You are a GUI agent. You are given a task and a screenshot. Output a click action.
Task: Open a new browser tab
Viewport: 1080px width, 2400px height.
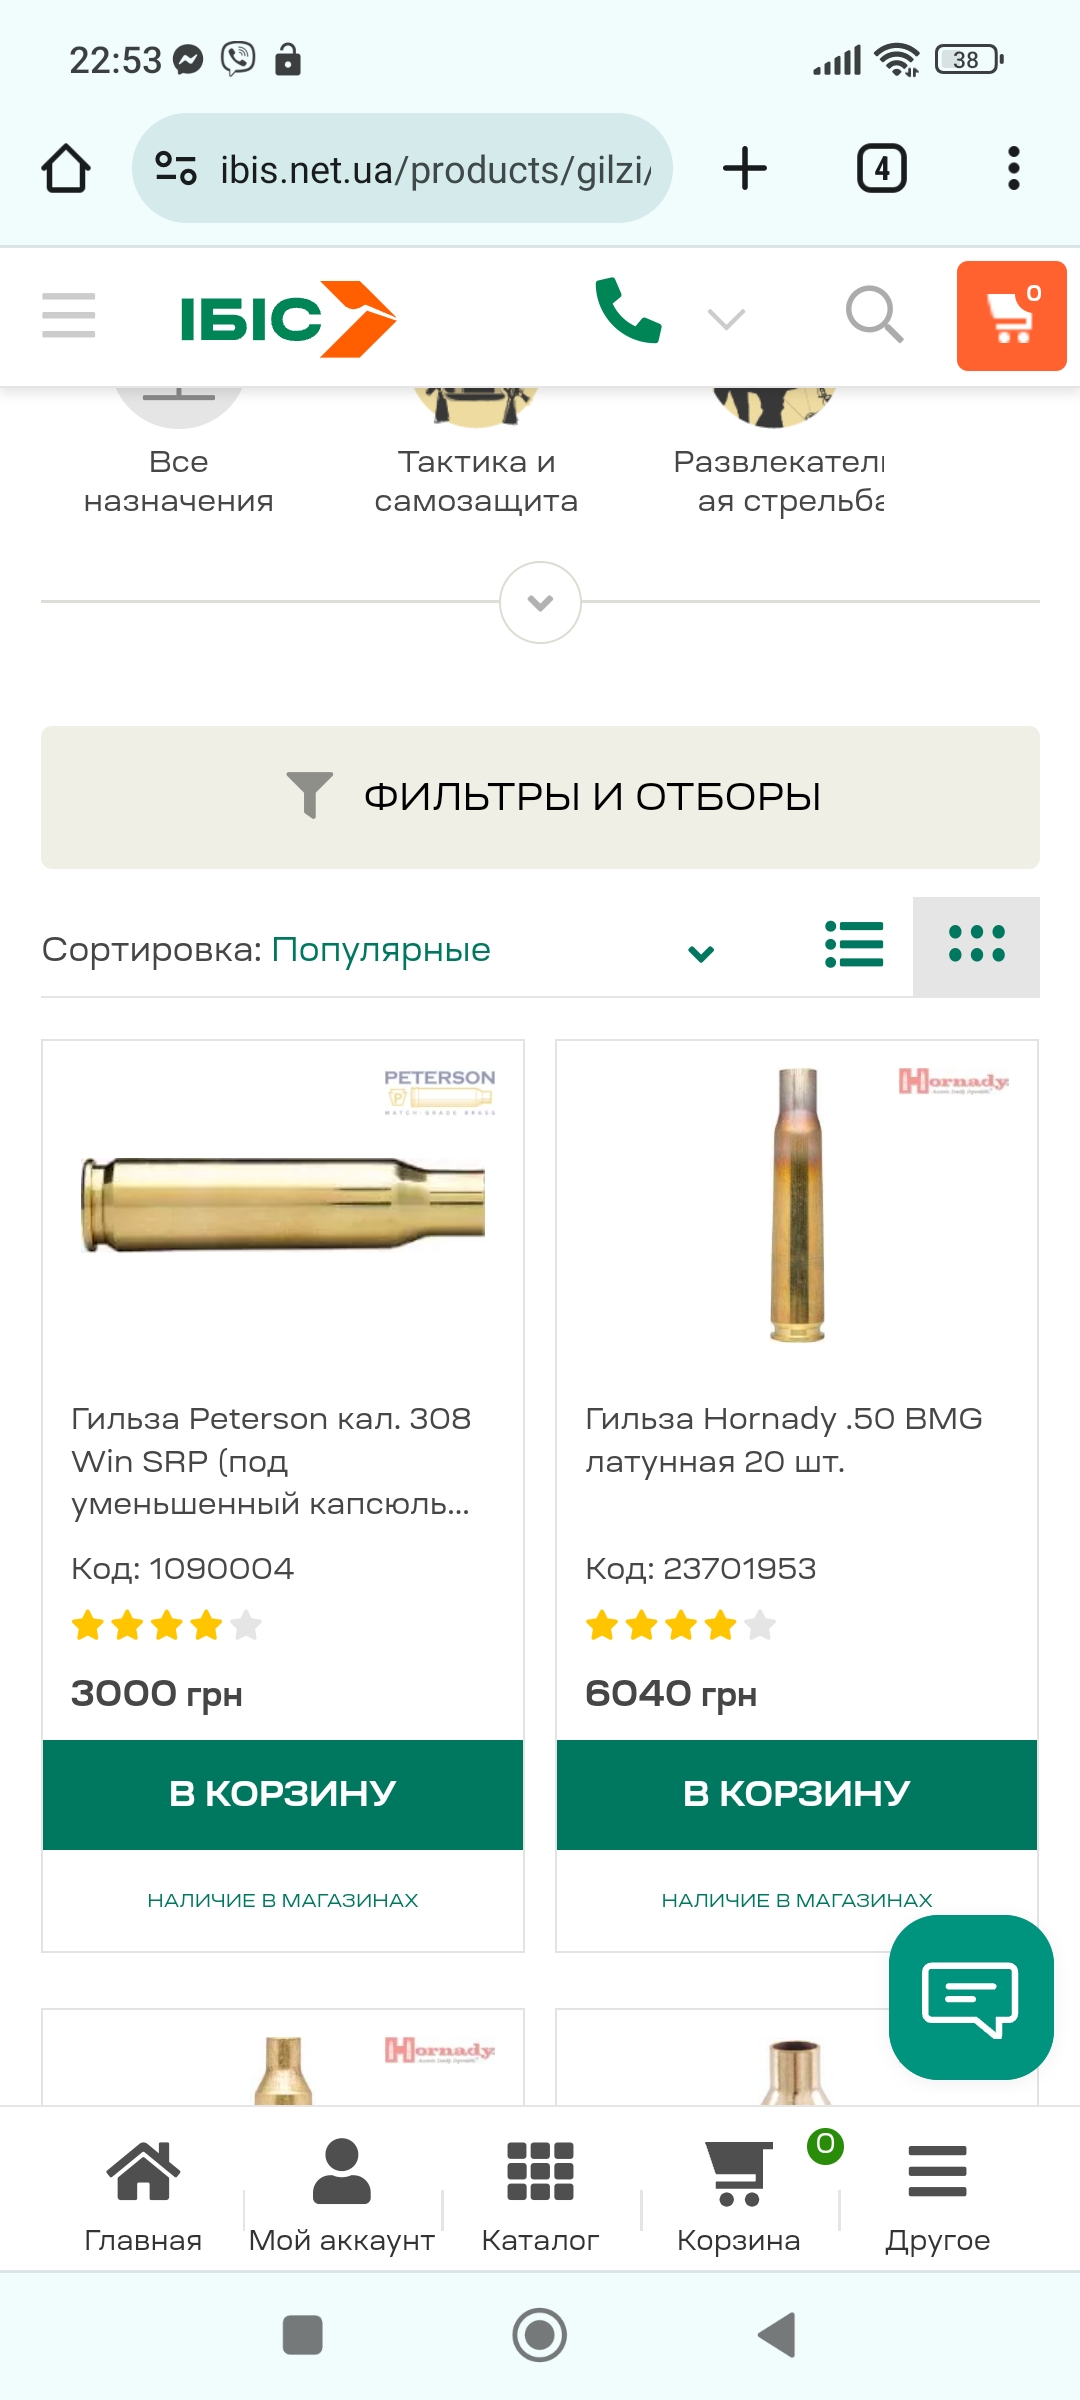point(745,168)
